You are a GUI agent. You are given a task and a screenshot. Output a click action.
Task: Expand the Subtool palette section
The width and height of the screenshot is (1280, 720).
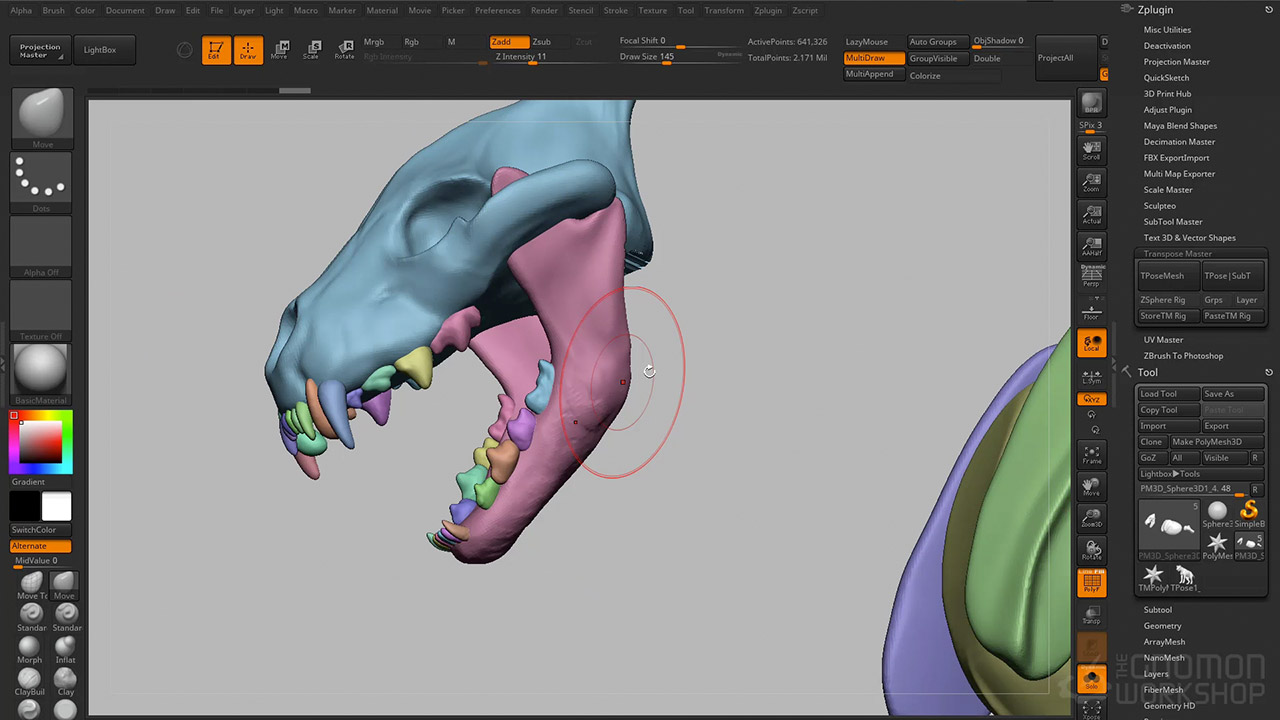[x=1157, y=610]
